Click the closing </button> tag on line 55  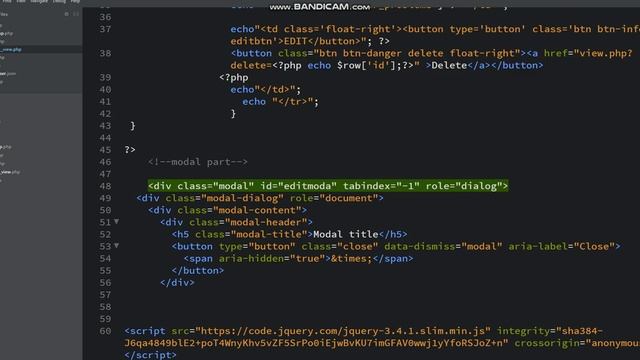pos(198,271)
